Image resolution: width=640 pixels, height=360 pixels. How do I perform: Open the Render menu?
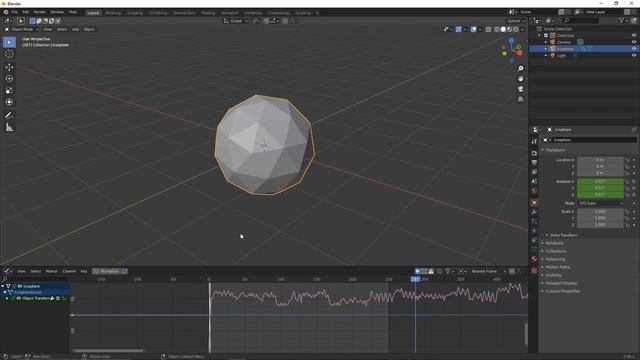40,12
